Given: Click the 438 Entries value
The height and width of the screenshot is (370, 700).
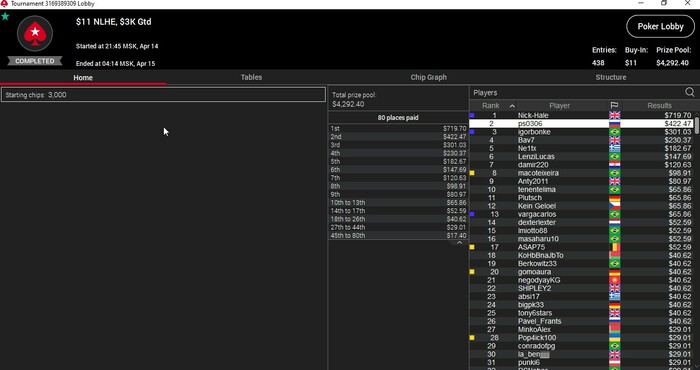Looking at the screenshot, I should click(x=598, y=63).
